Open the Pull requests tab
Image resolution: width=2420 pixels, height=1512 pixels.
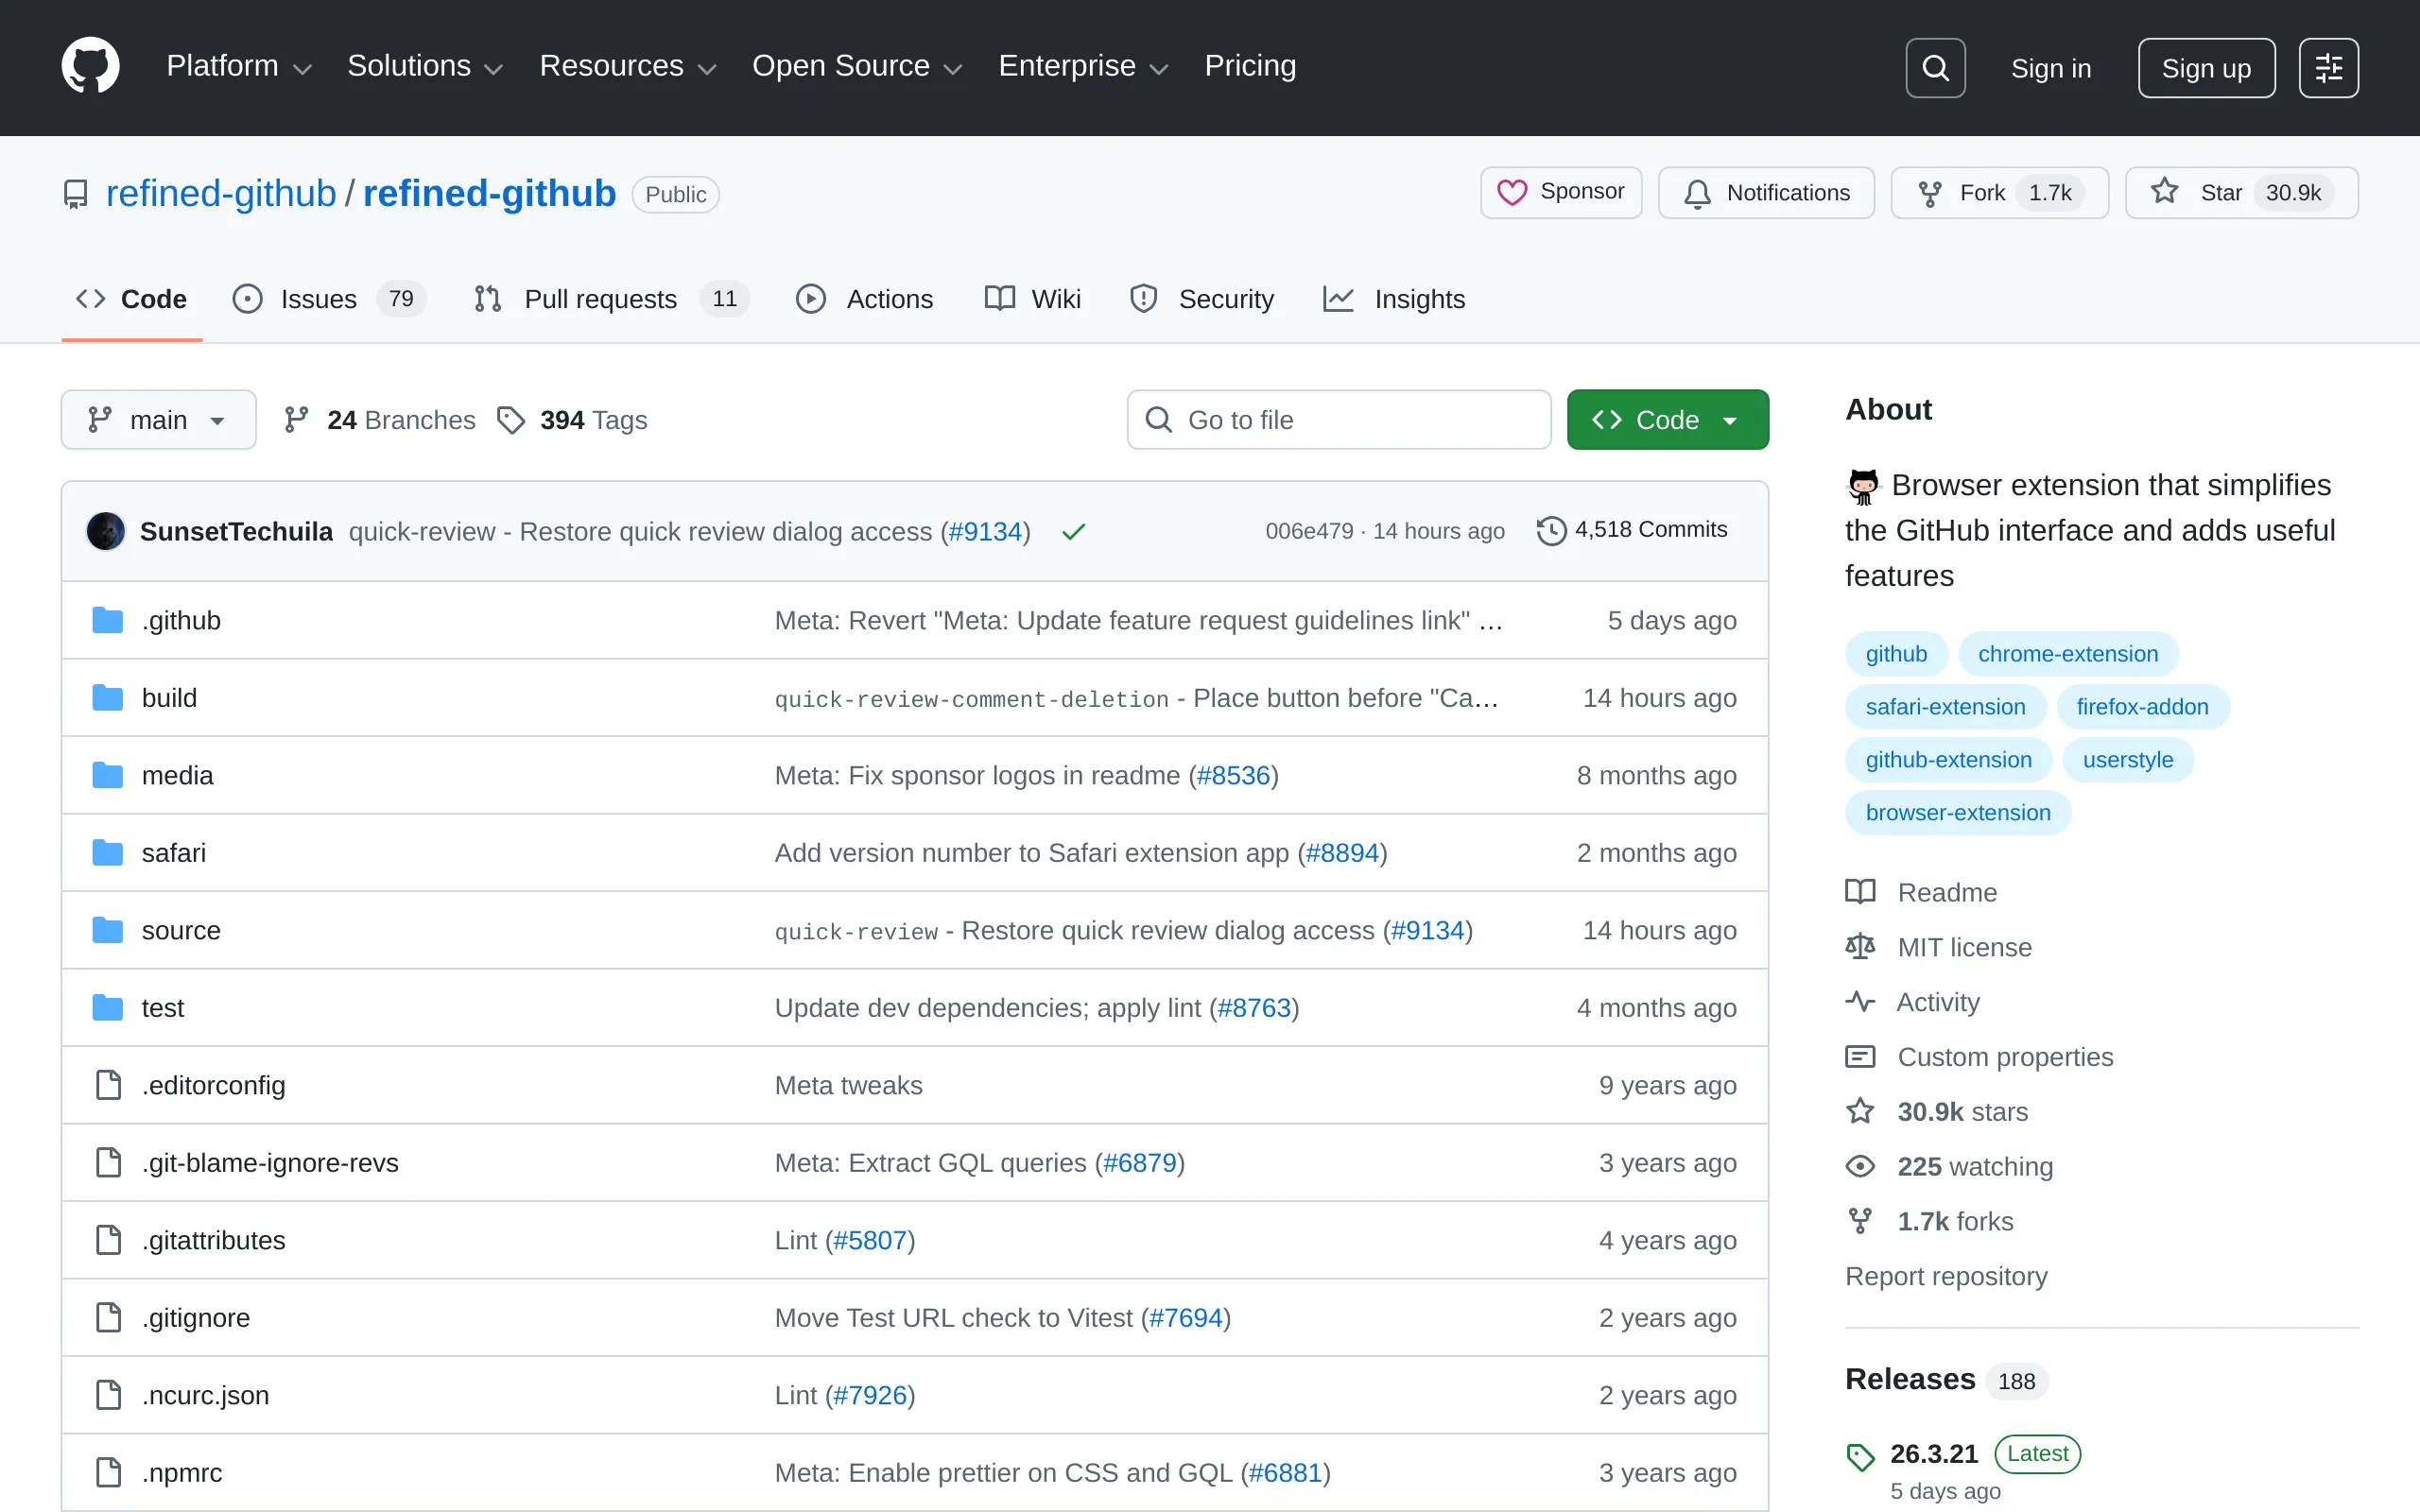(x=600, y=299)
